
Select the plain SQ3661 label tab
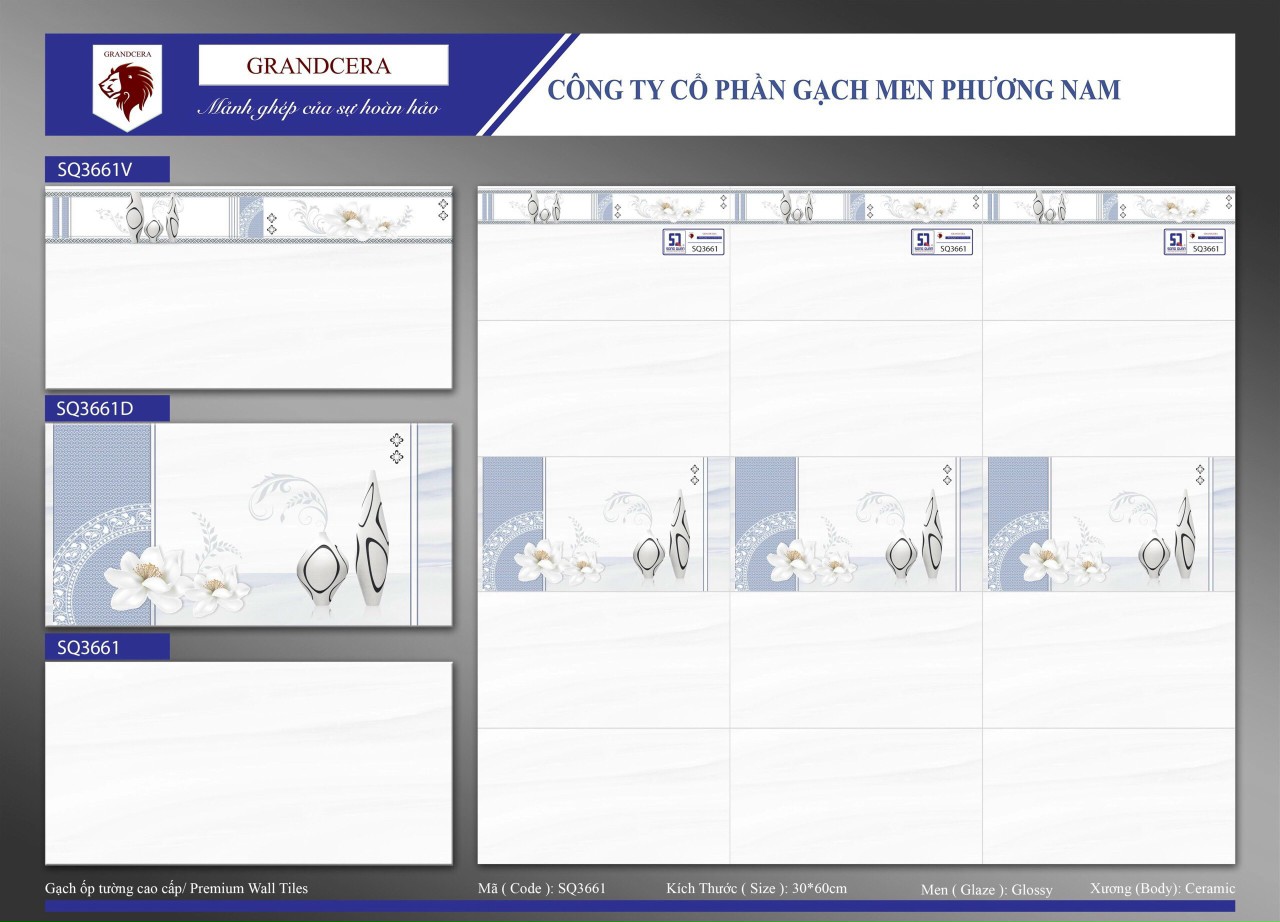[x=107, y=647]
